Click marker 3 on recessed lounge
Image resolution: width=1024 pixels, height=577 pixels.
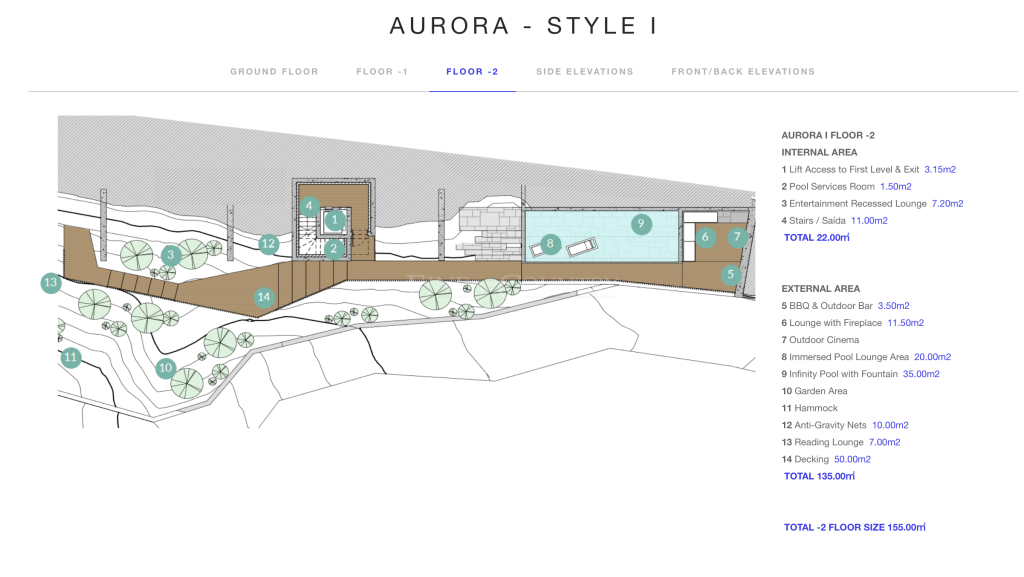171,255
